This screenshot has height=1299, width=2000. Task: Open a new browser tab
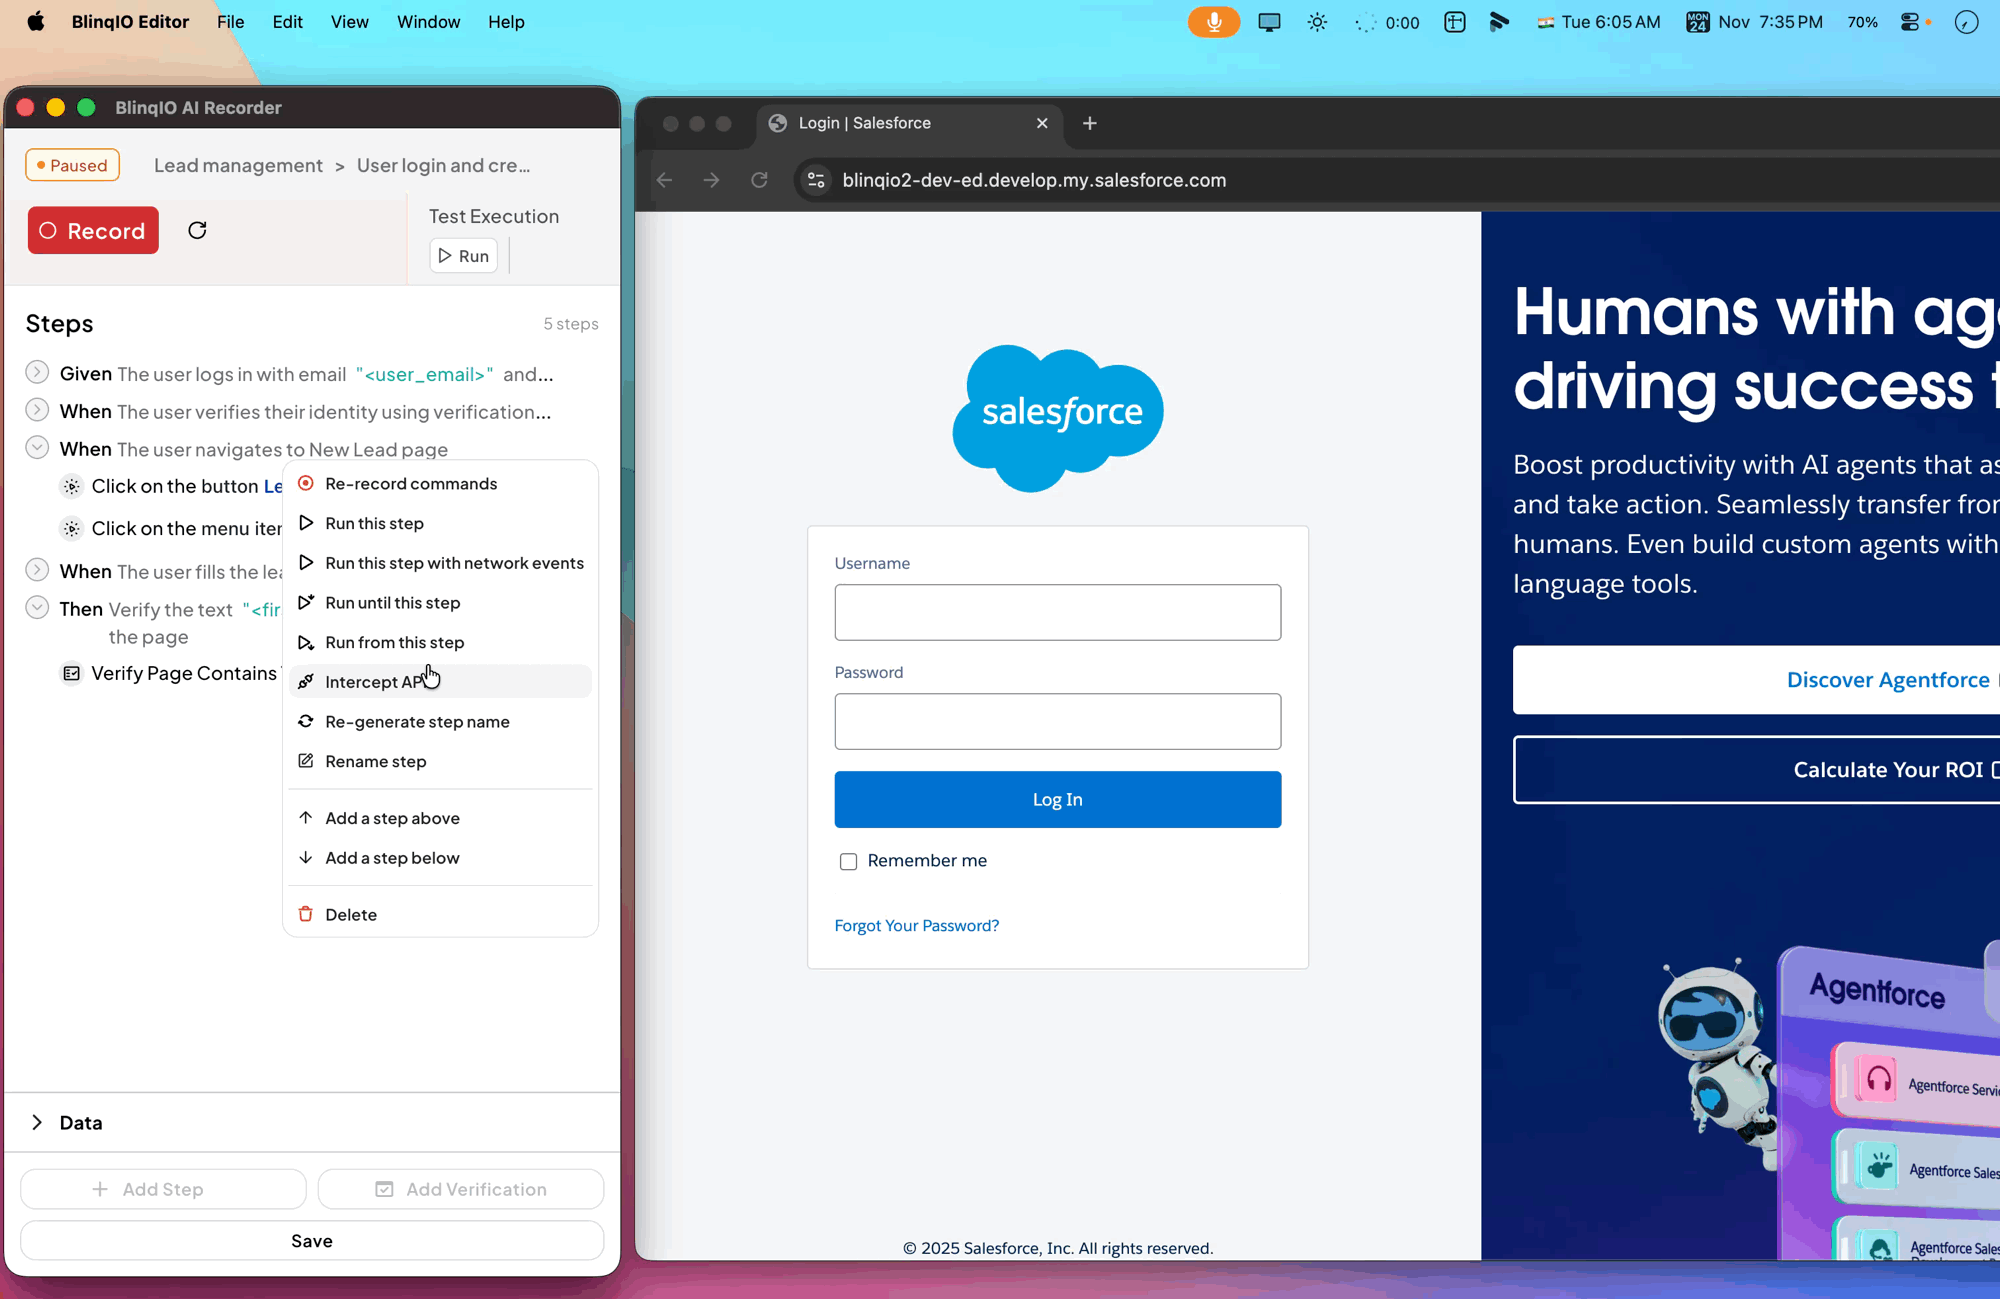(1089, 123)
